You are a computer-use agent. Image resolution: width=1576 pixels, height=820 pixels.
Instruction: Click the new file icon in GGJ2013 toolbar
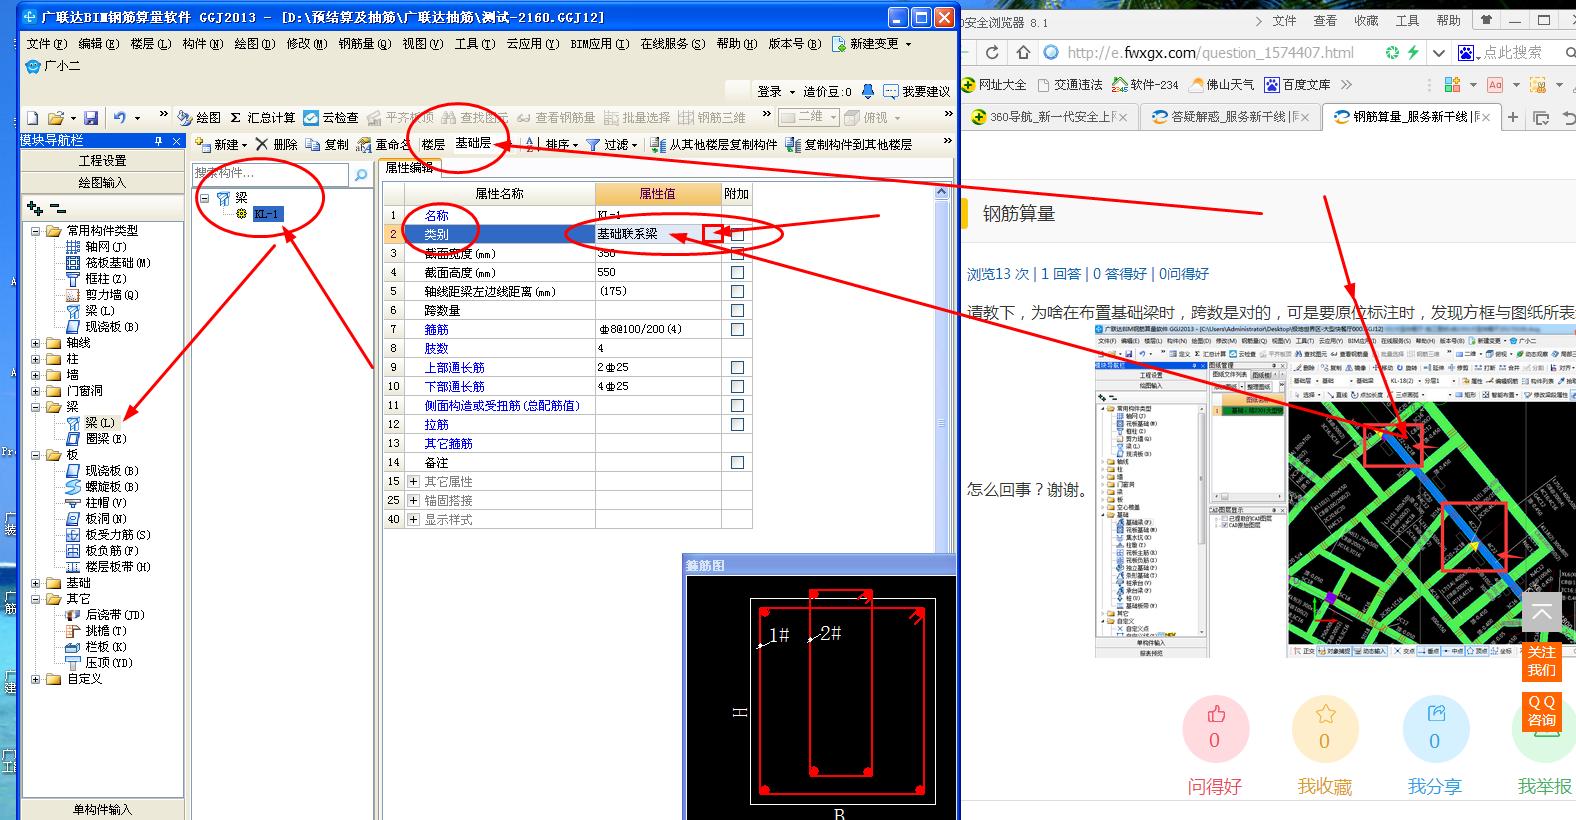(33, 118)
